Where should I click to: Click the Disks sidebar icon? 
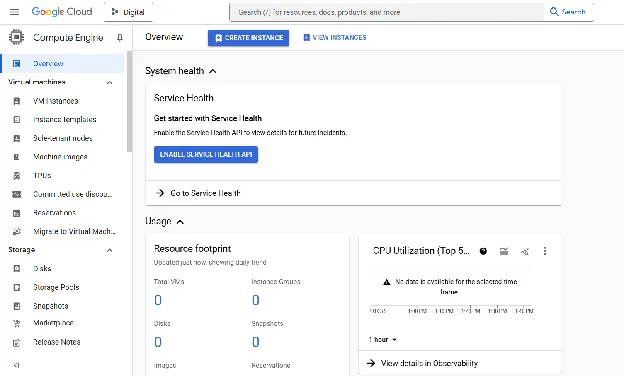pos(16,268)
